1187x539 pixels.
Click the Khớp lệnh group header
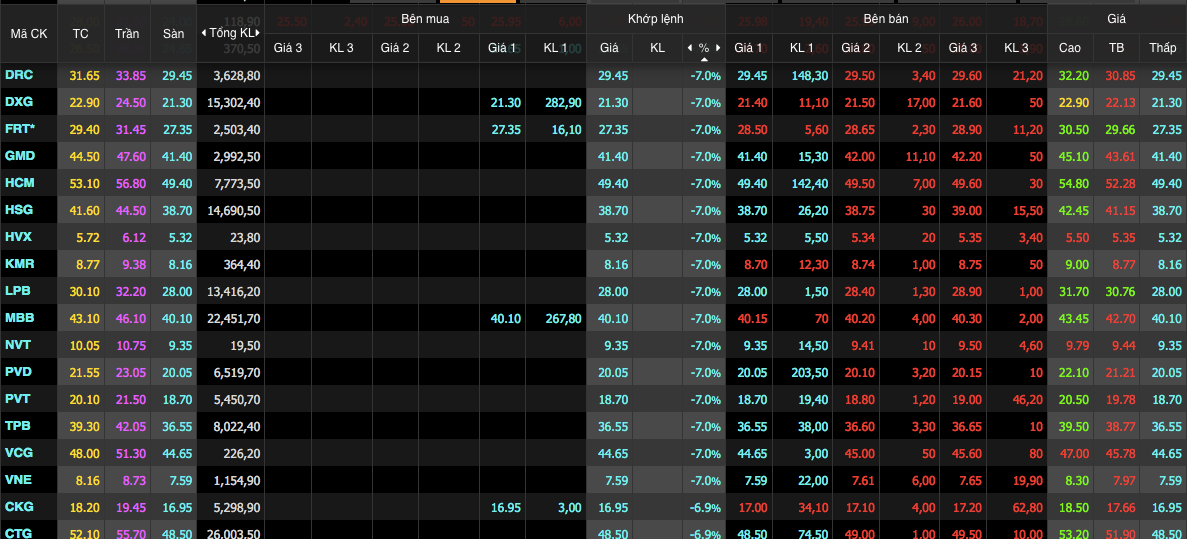pyautogui.click(x=656, y=19)
